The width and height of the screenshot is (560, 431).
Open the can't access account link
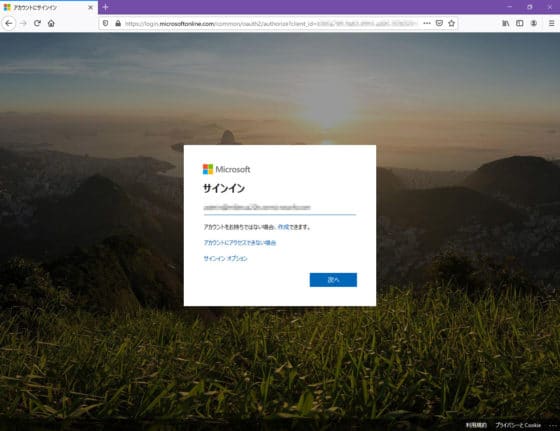click(x=240, y=243)
